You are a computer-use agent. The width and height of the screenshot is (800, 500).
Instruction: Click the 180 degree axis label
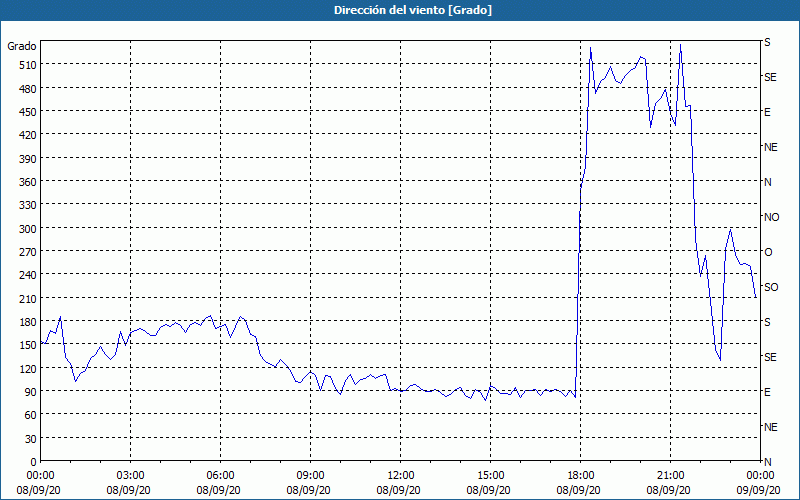(28, 322)
